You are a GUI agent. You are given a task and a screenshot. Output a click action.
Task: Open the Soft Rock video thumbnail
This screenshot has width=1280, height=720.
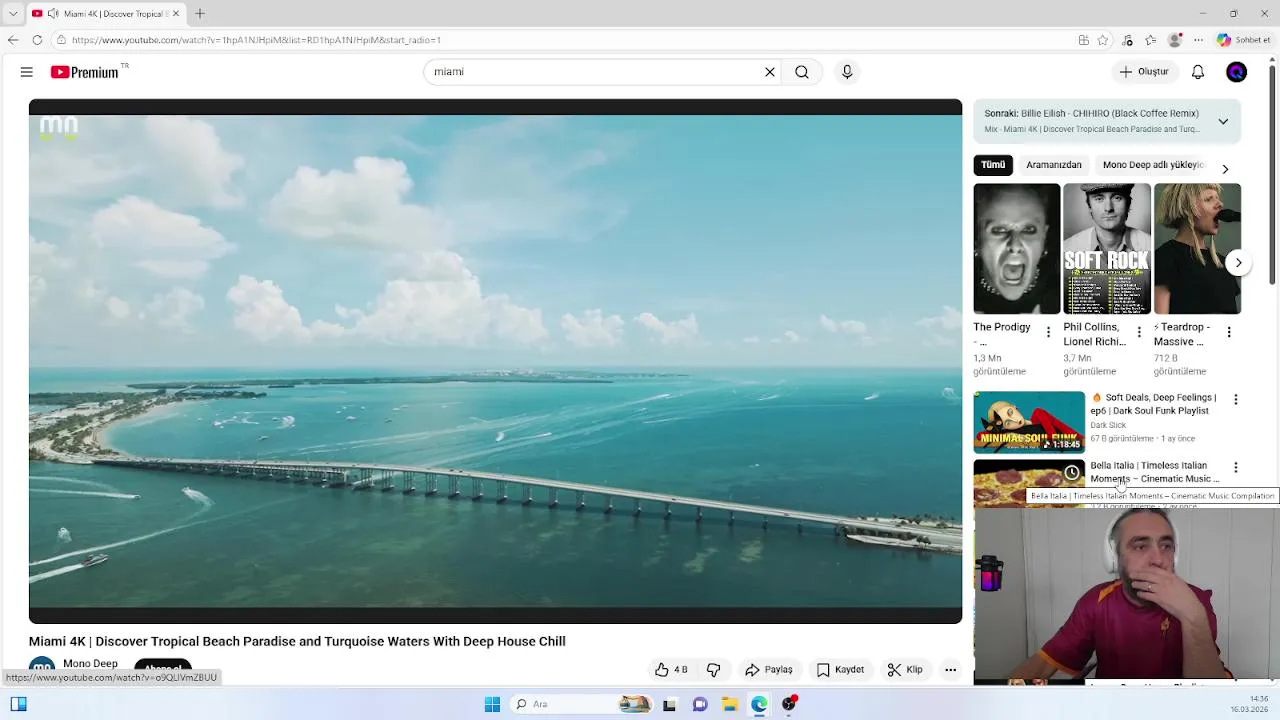[1107, 249]
